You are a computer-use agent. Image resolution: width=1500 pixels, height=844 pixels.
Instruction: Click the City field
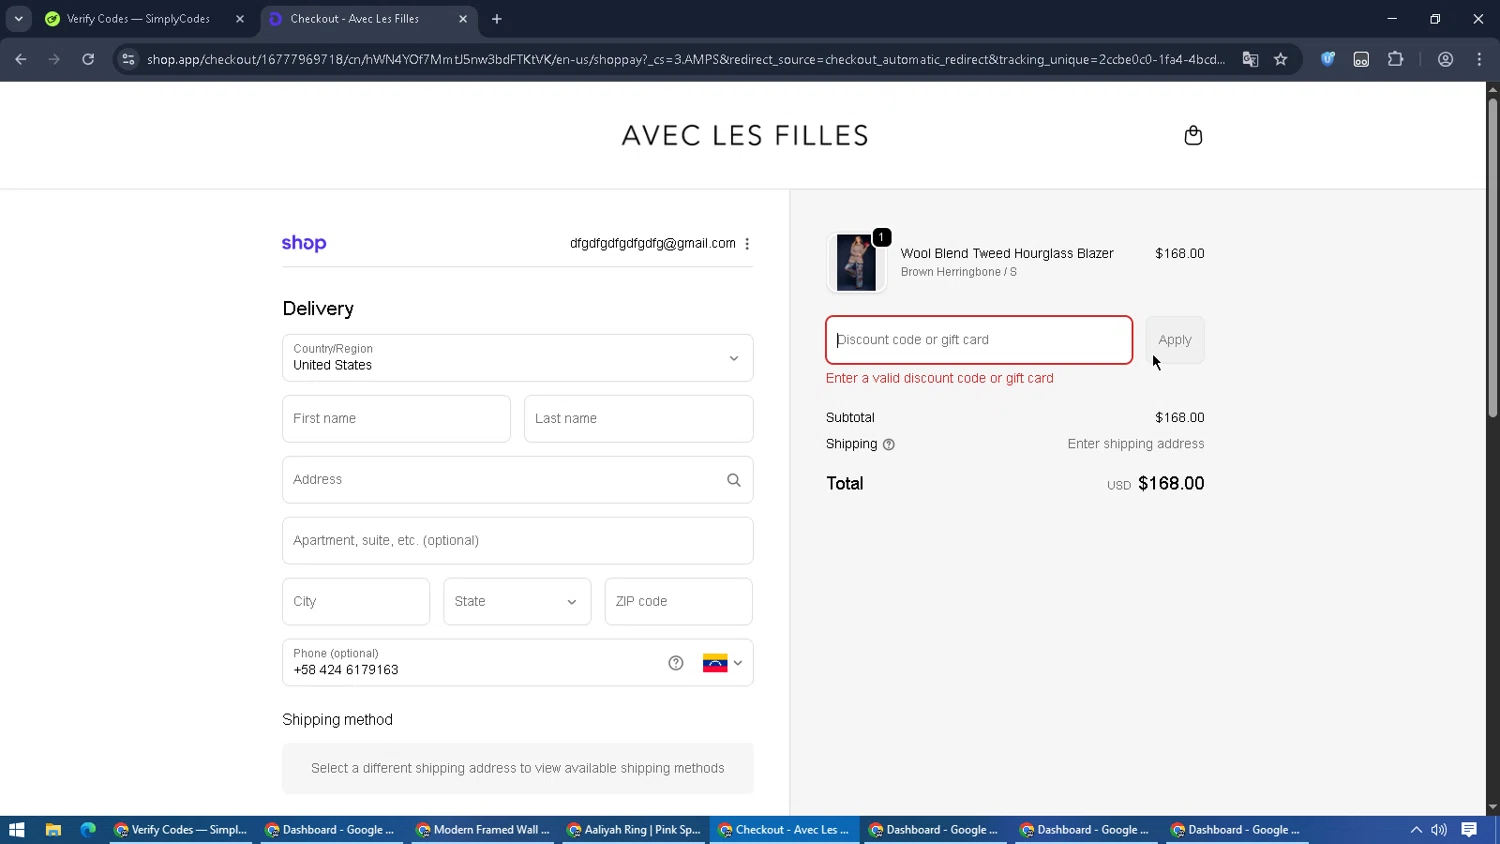click(x=356, y=602)
